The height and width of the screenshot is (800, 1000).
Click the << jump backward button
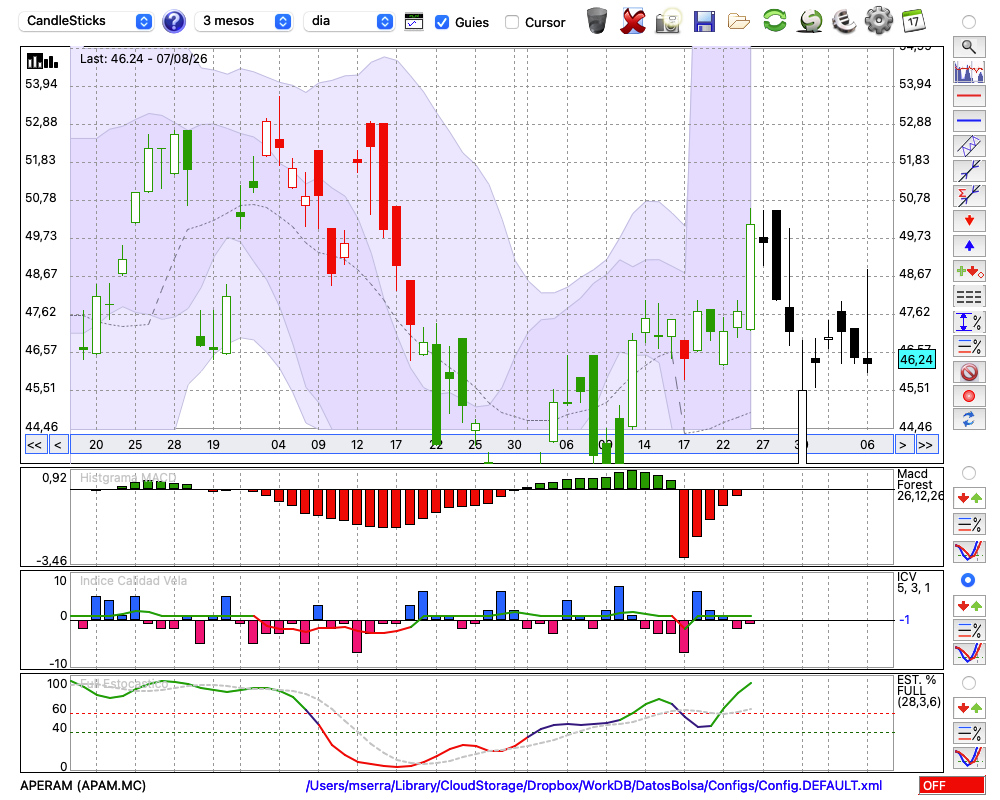click(x=35, y=445)
